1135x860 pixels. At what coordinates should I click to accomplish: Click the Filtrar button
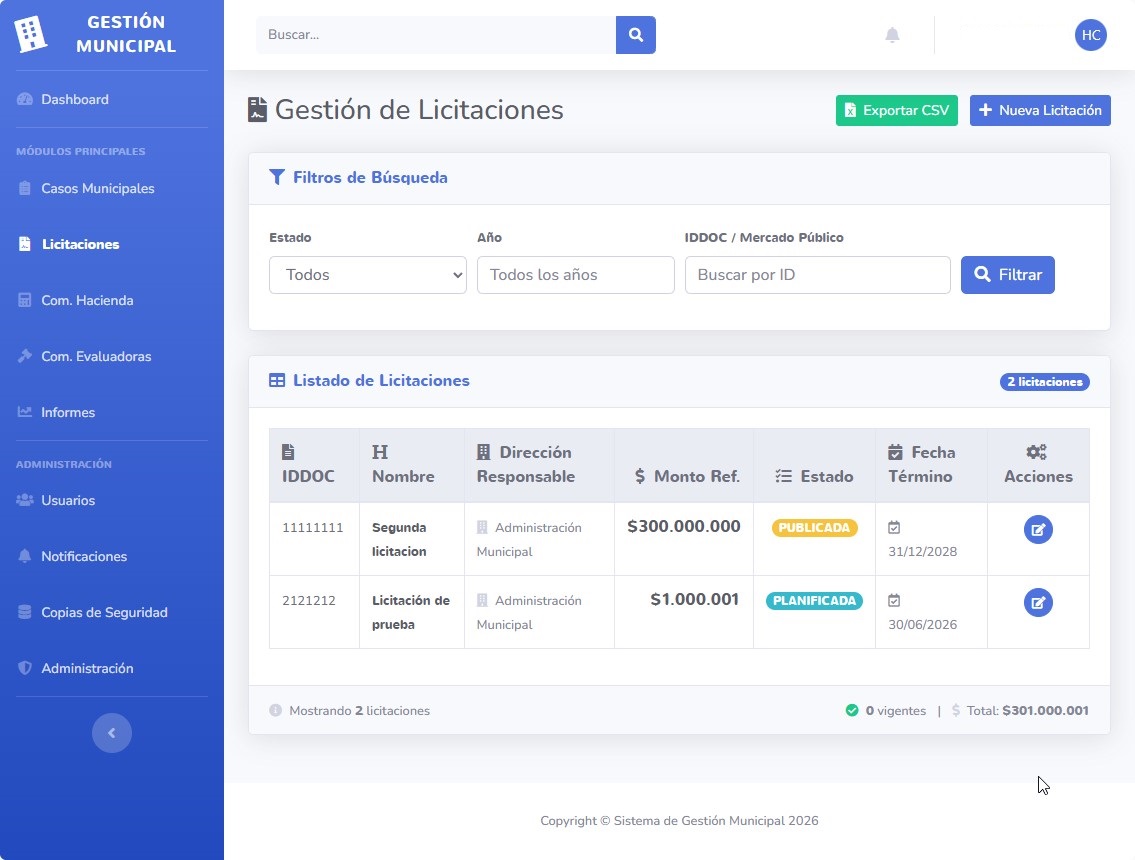1007,275
